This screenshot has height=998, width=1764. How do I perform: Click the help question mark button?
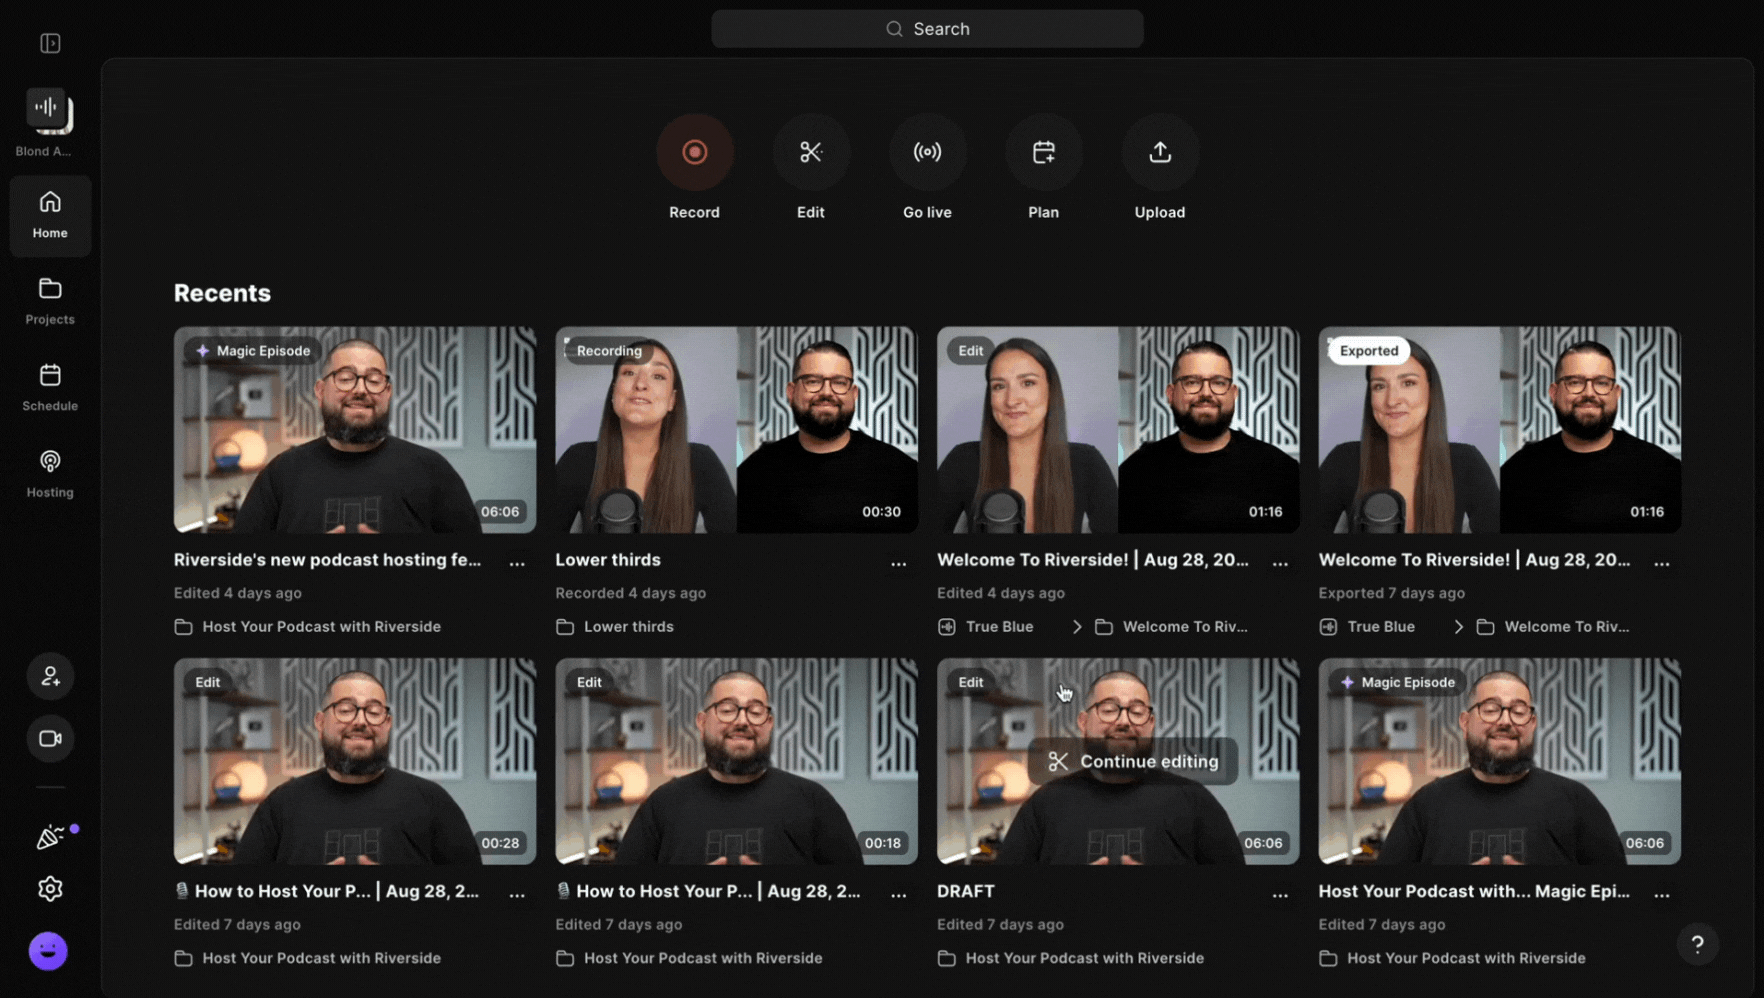1697,944
